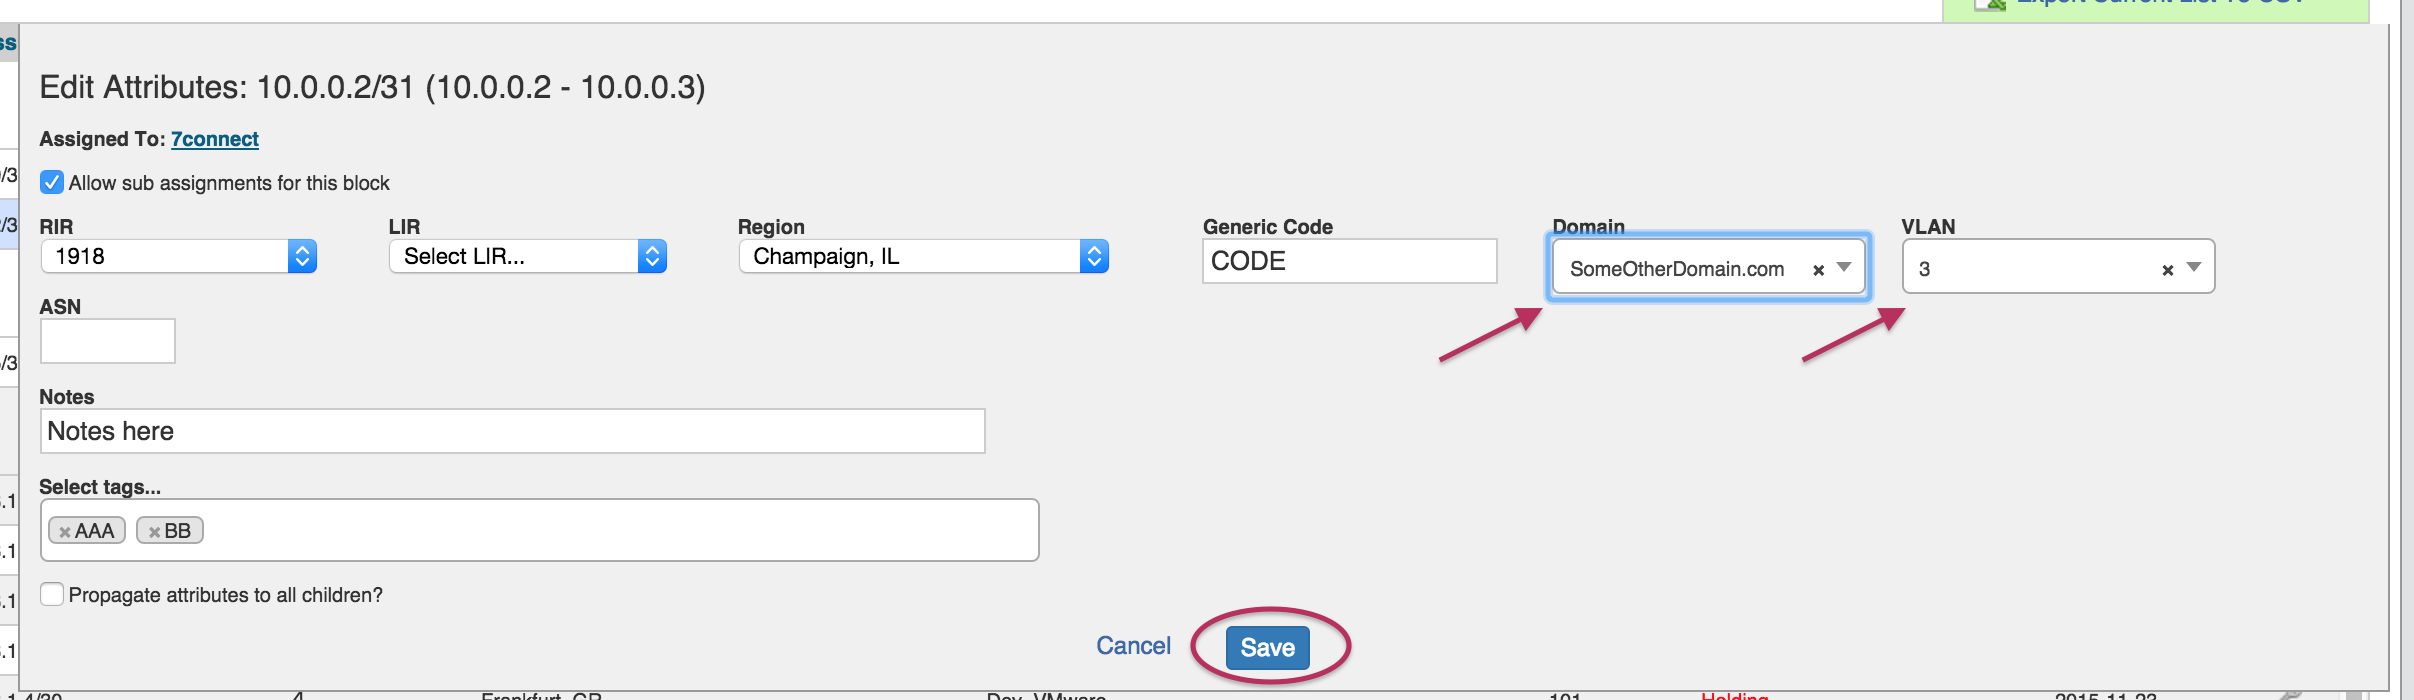2414x700 pixels.
Task: Open the Select LIR dropdown
Action: click(x=528, y=257)
